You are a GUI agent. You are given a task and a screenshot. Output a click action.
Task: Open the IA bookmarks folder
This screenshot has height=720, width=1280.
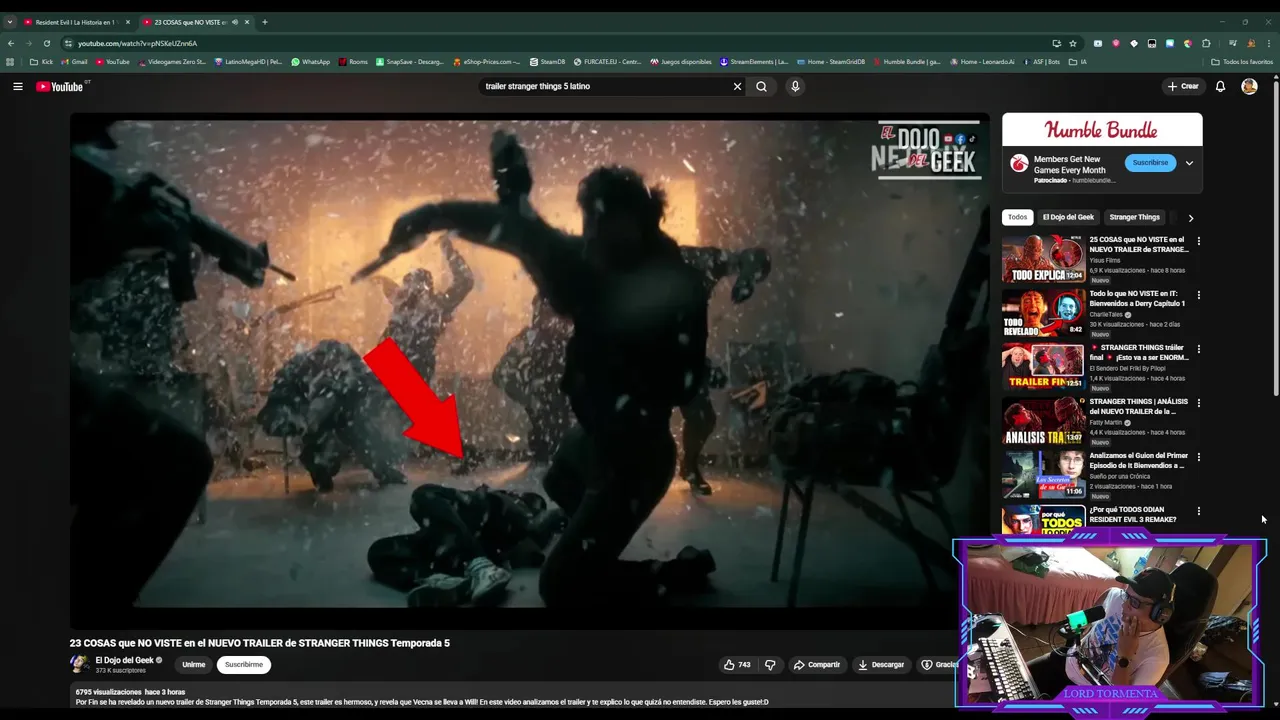[1077, 62]
